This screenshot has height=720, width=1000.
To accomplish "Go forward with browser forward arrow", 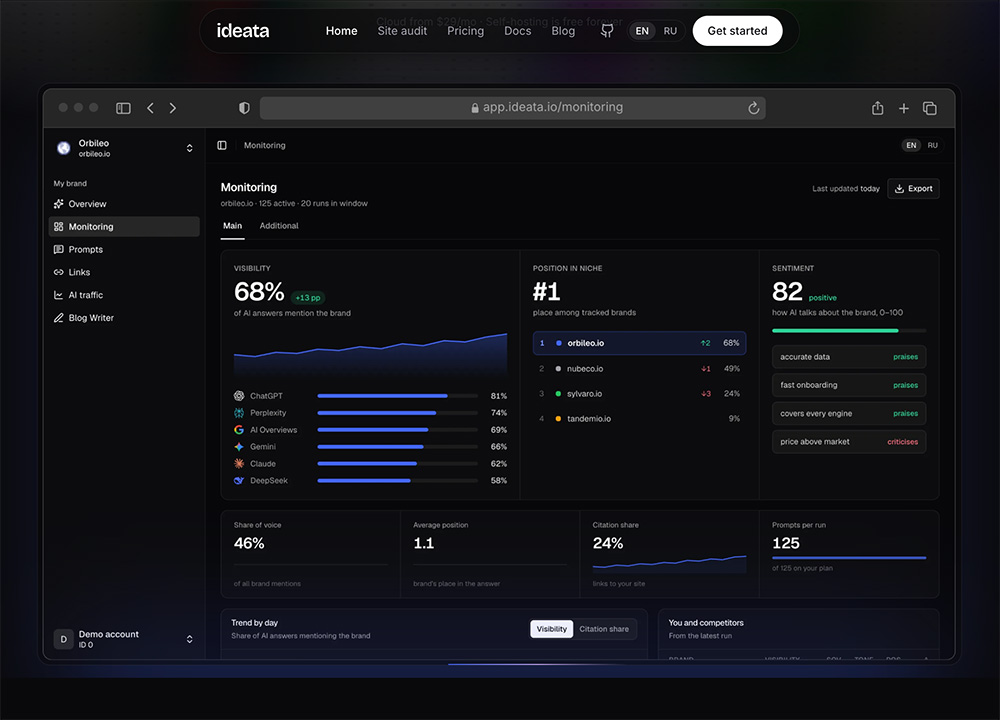I will click(x=173, y=108).
